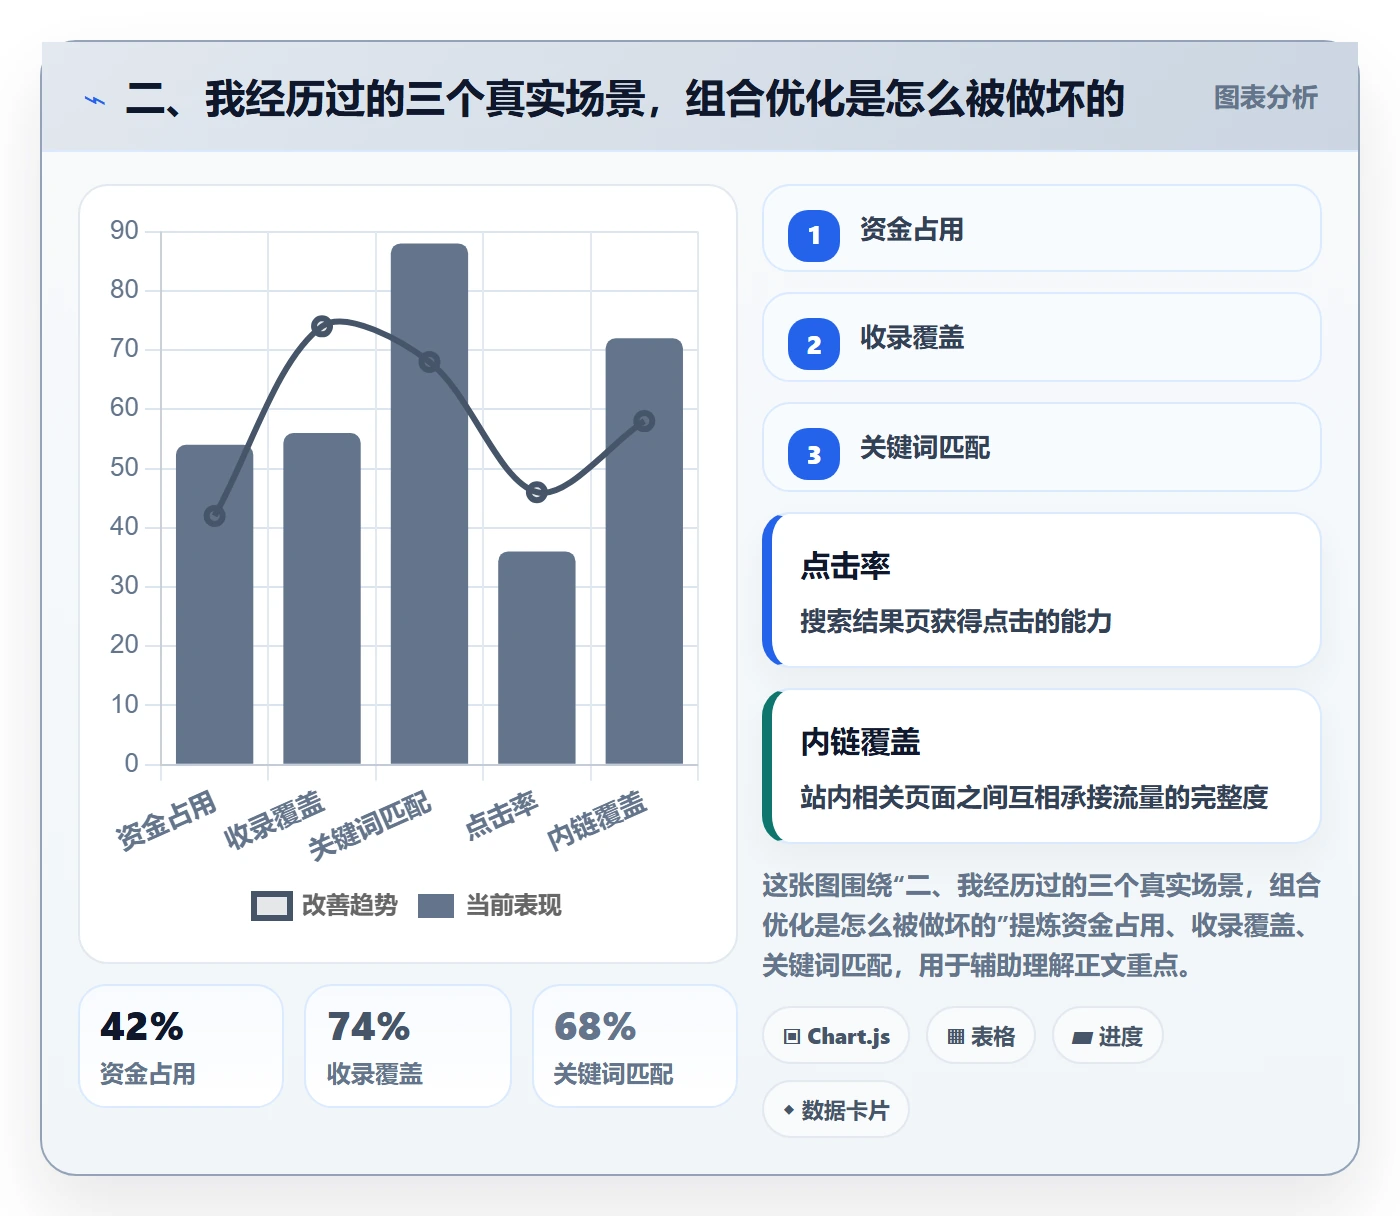
Task: Click the 资金占用 bar in chart
Action: click(214, 605)
